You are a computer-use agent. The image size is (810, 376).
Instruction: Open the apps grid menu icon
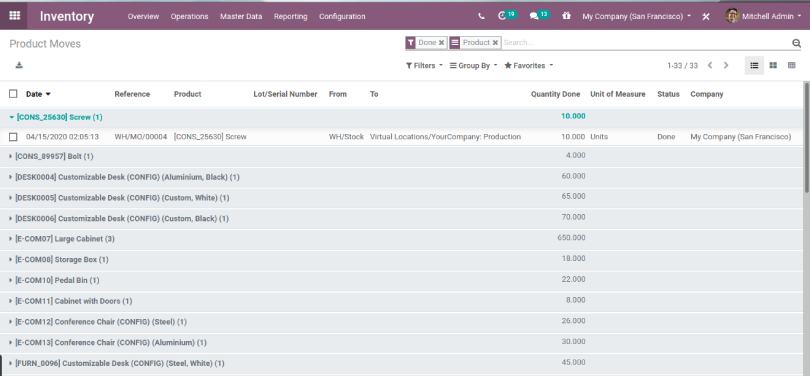point(14,15)
